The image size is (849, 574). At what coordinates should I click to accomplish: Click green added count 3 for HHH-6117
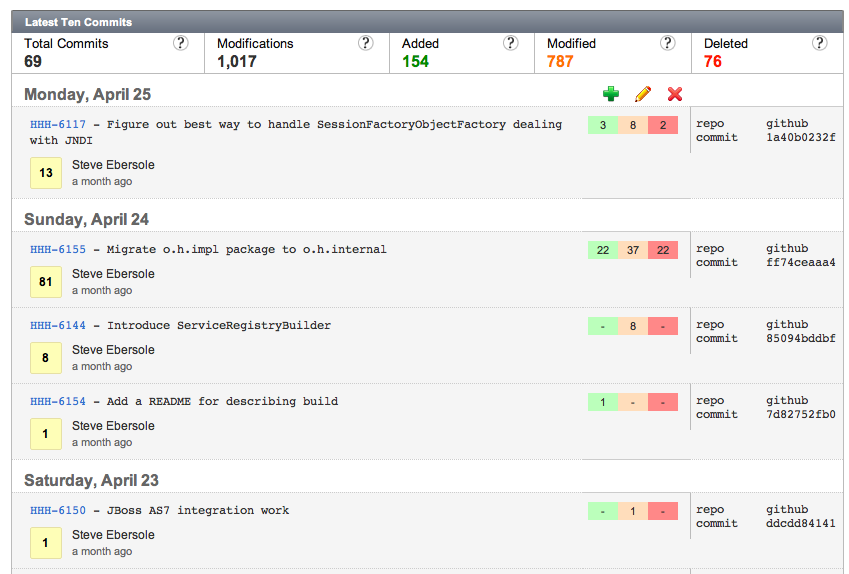[x=603, y=125]
